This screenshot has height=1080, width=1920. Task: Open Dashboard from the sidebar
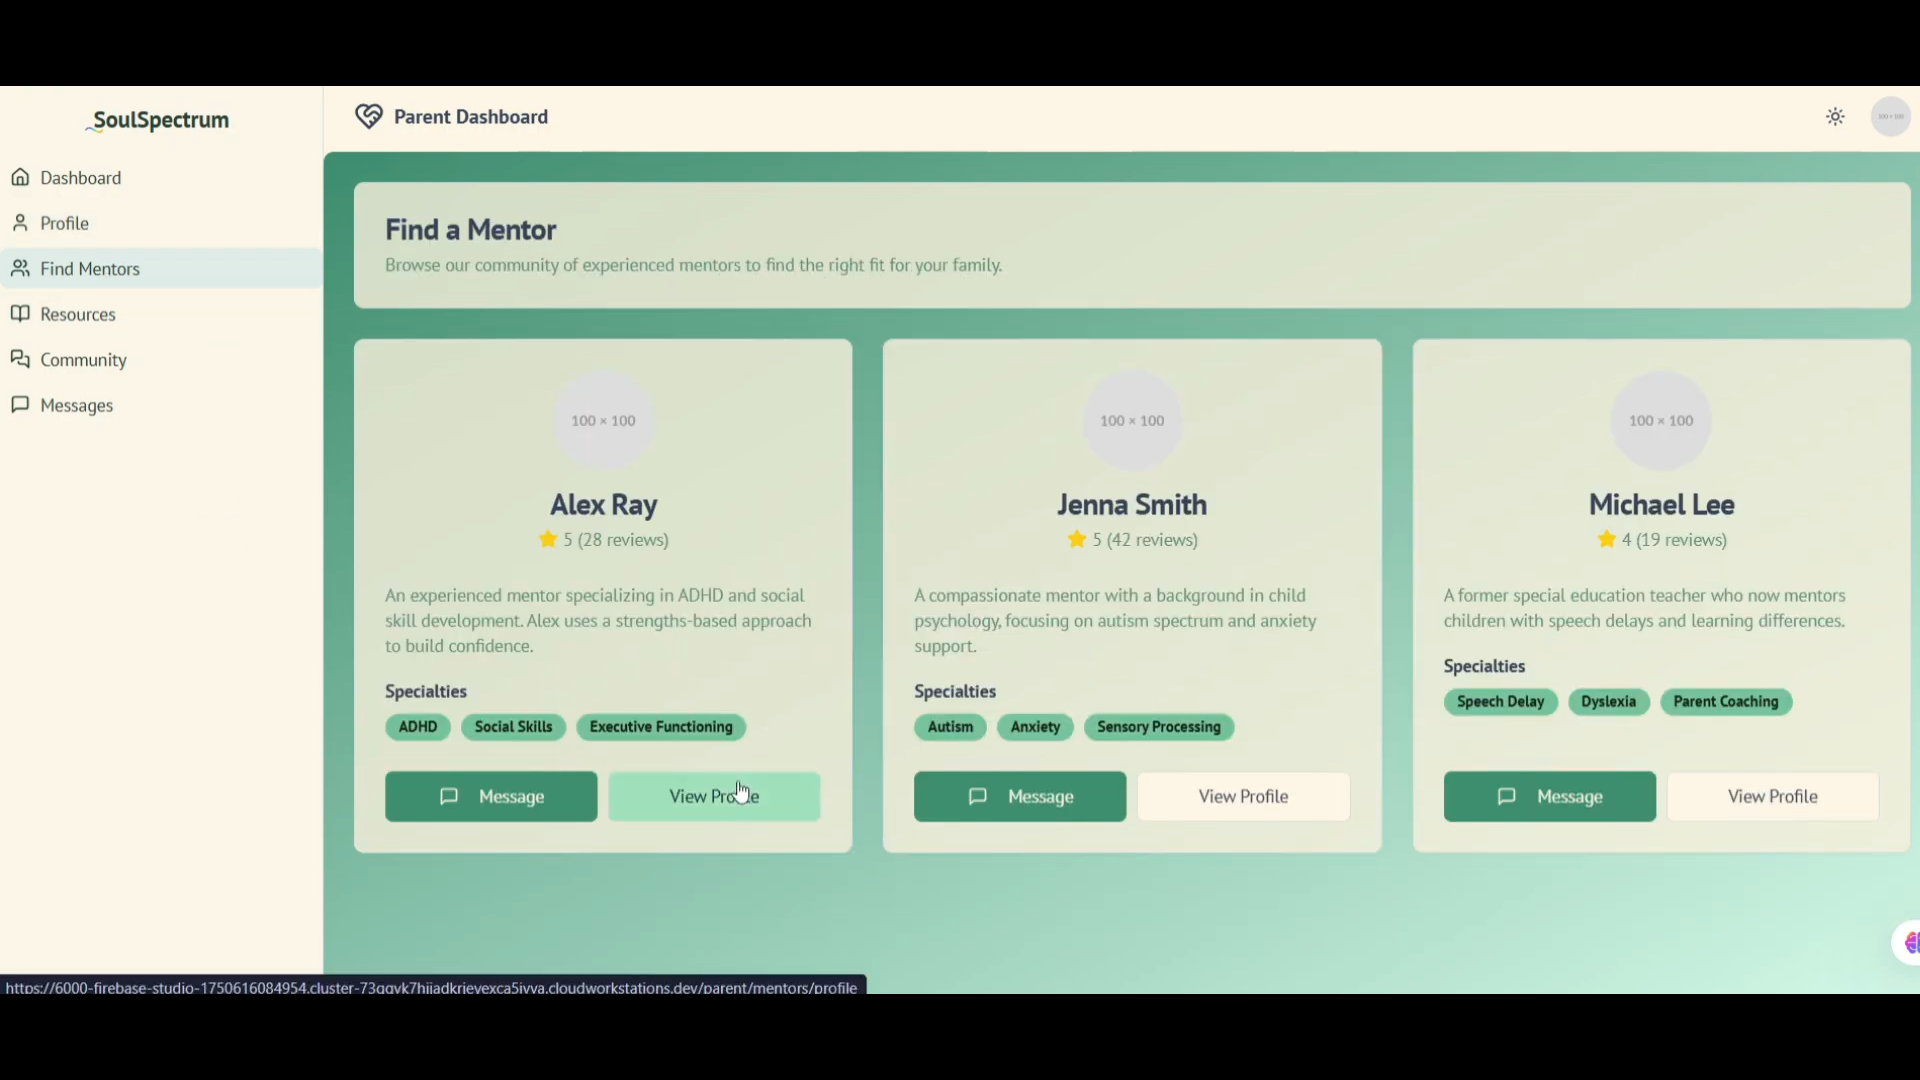pyautogui.click(x=80, y=178)
